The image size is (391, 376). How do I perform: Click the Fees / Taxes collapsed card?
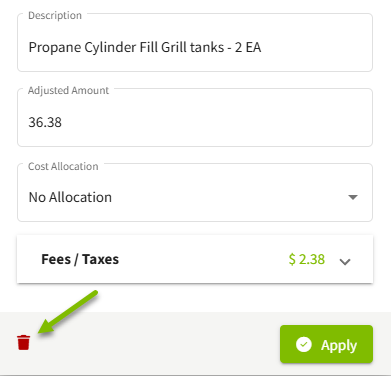195,259
